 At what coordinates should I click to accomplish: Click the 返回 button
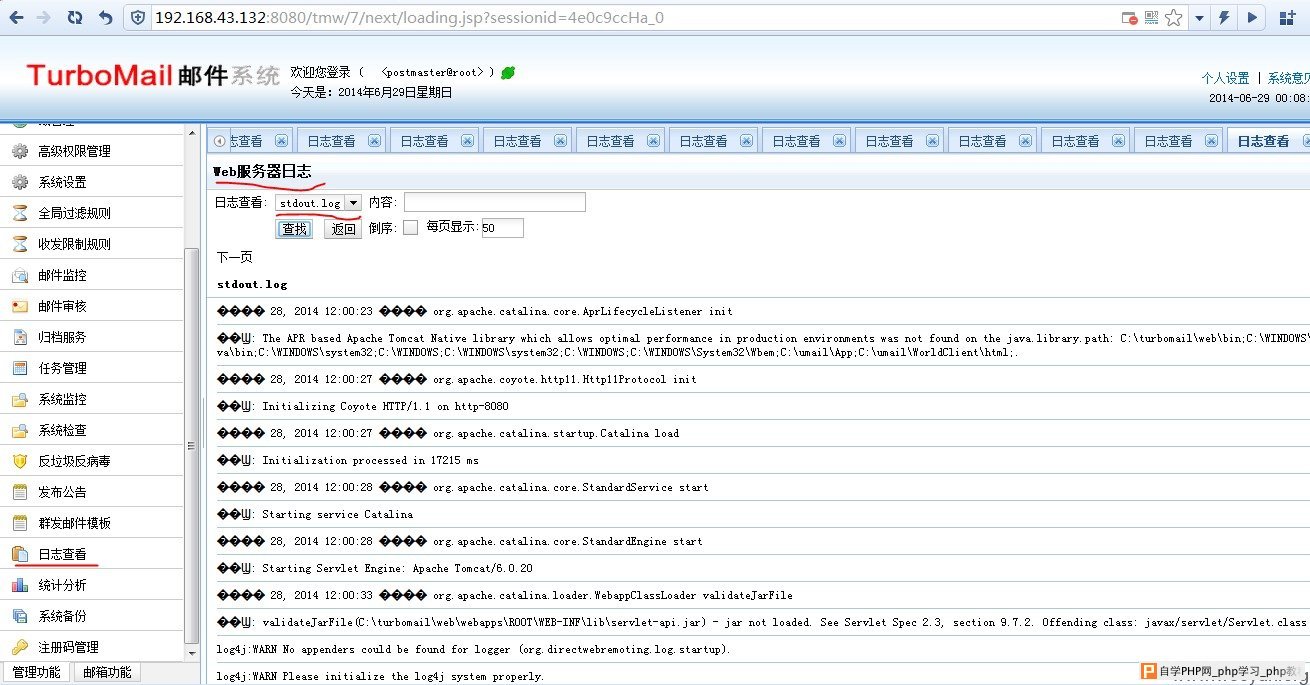pyautogui.click(x=343, y=229)
